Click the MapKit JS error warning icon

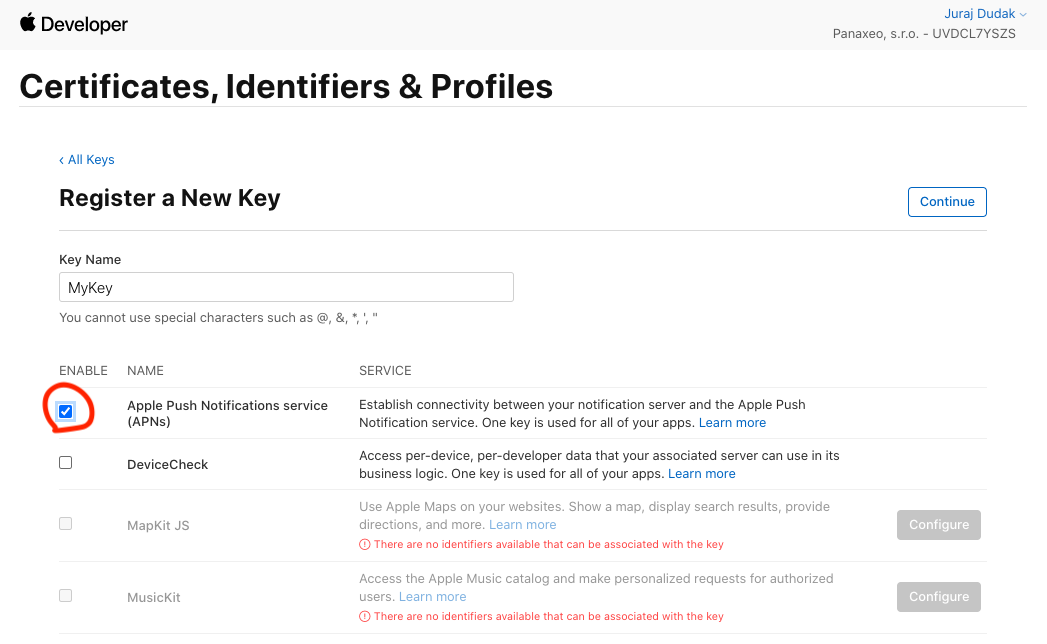click(364, 545)
